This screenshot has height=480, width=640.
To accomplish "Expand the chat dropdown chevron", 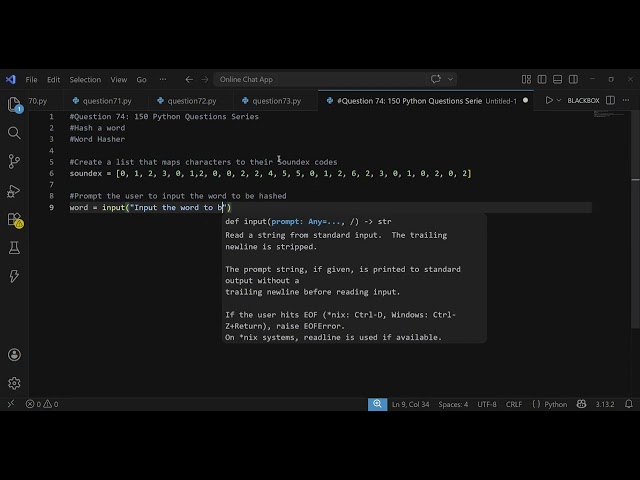I will 450,79.
